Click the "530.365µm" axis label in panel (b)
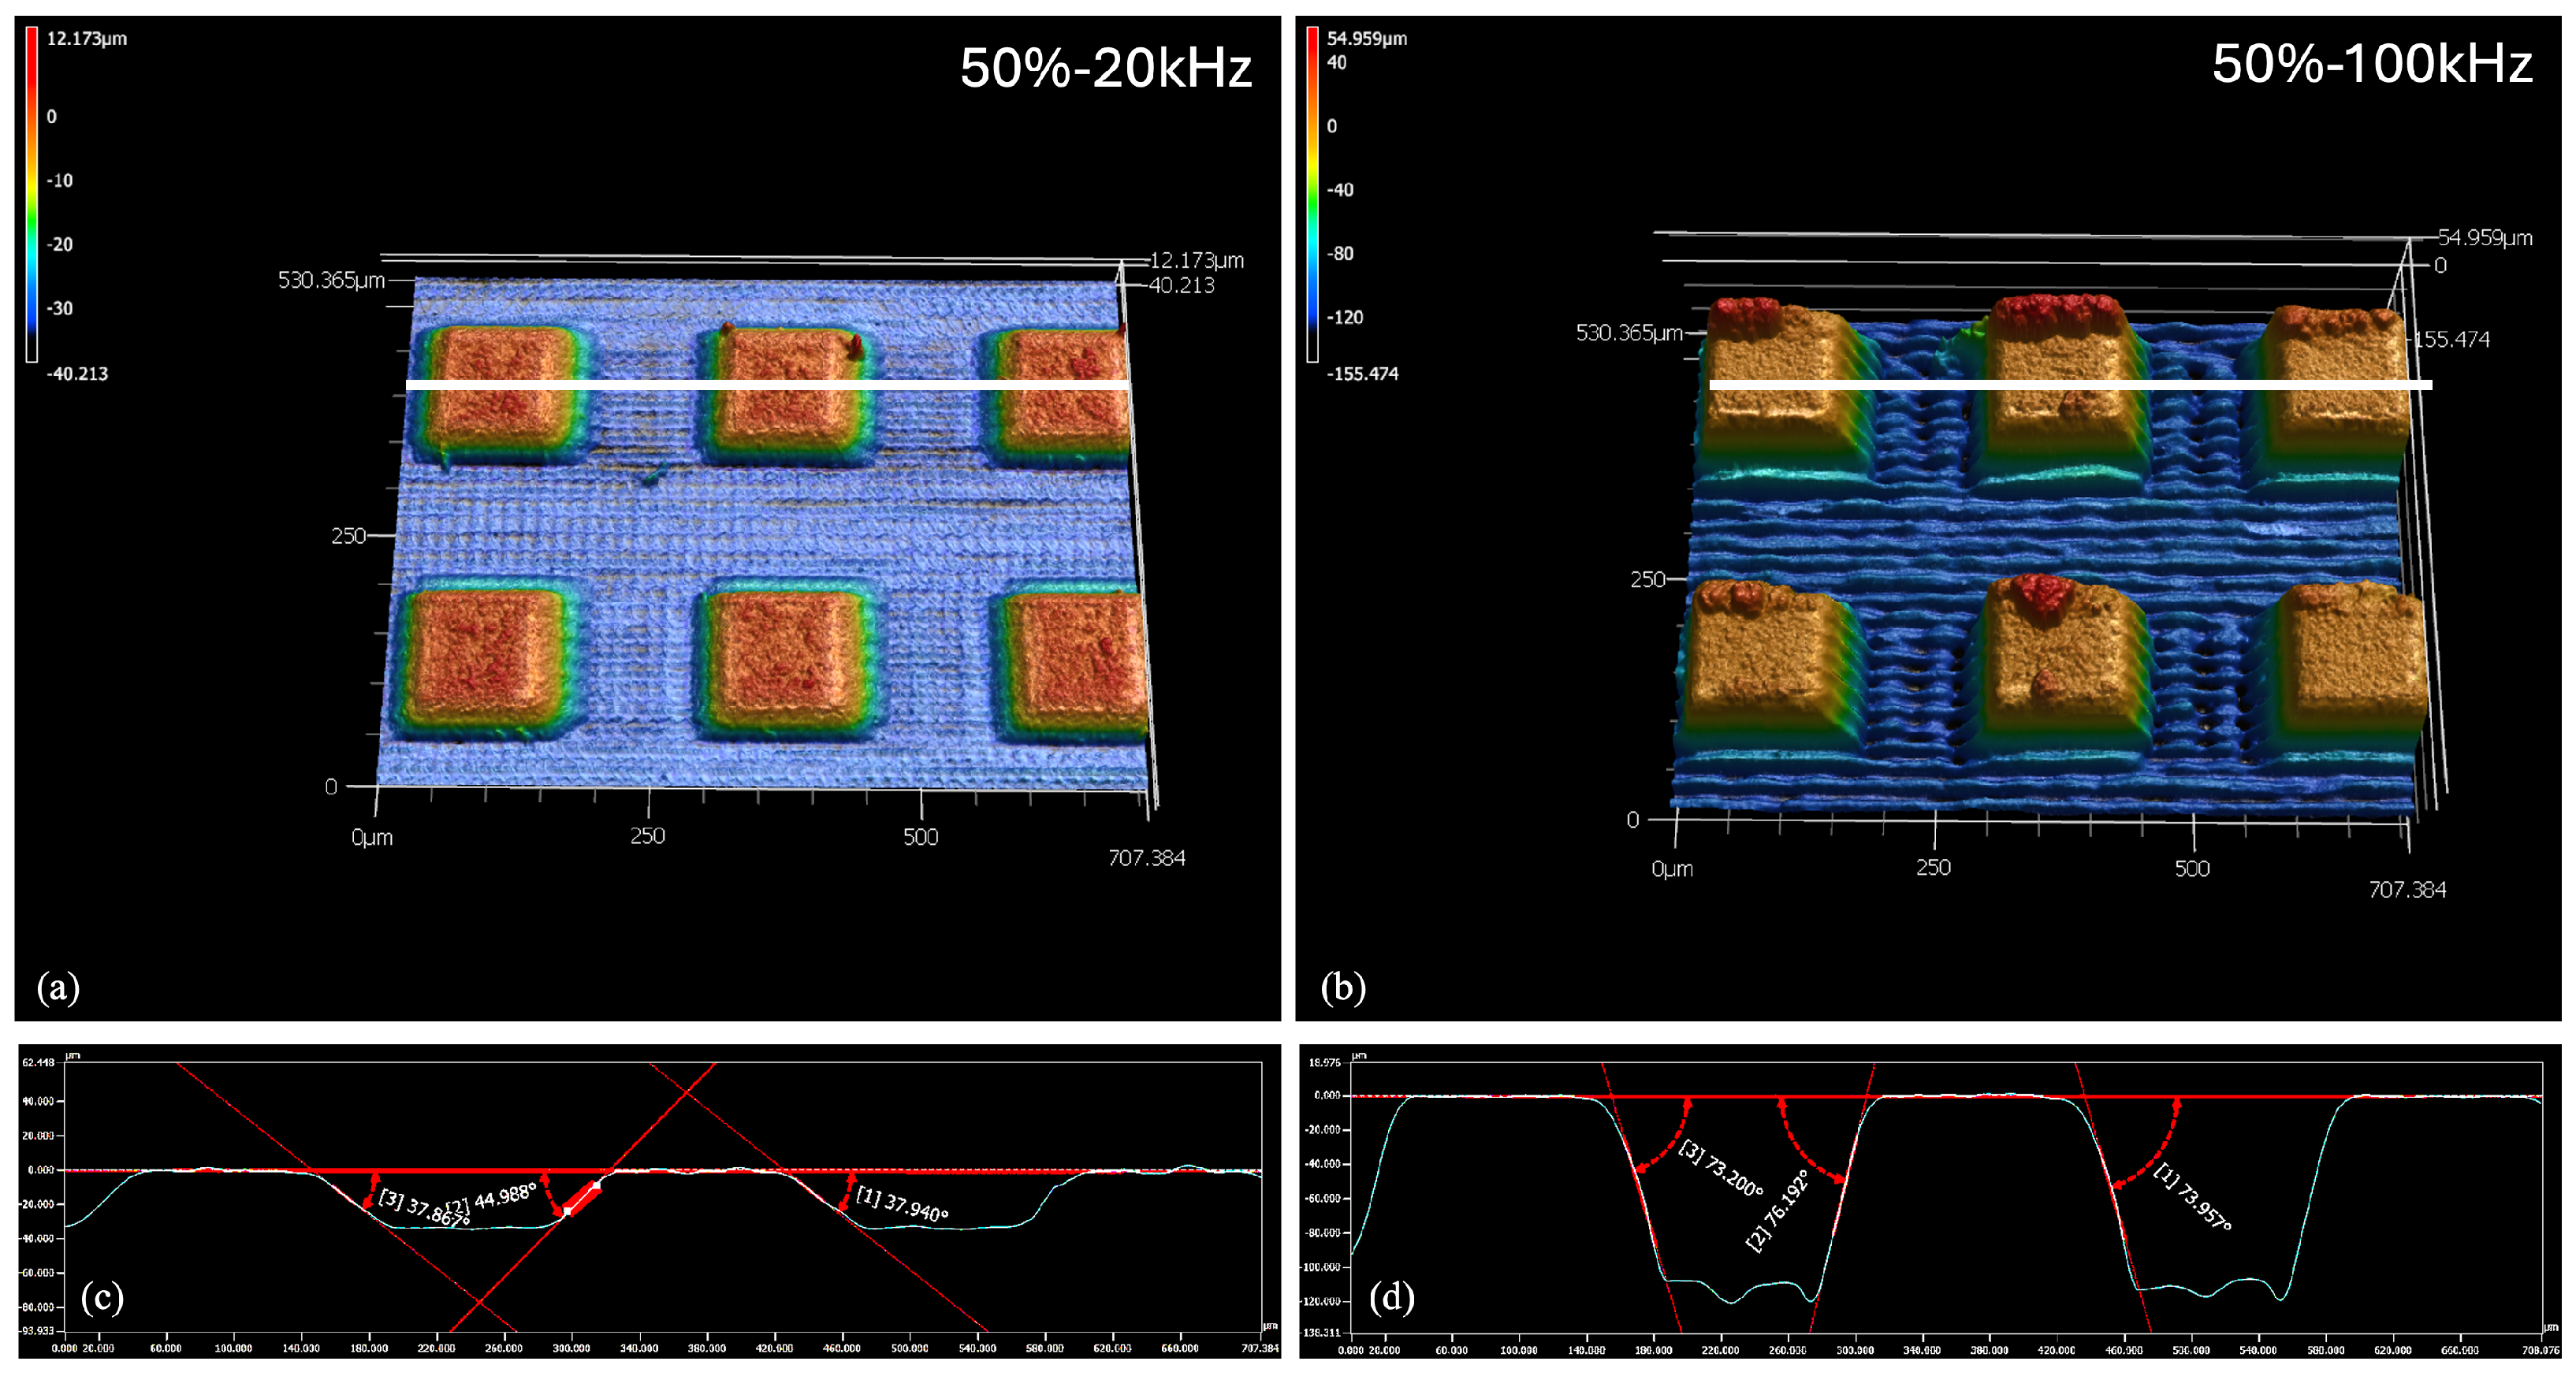 1629,333
